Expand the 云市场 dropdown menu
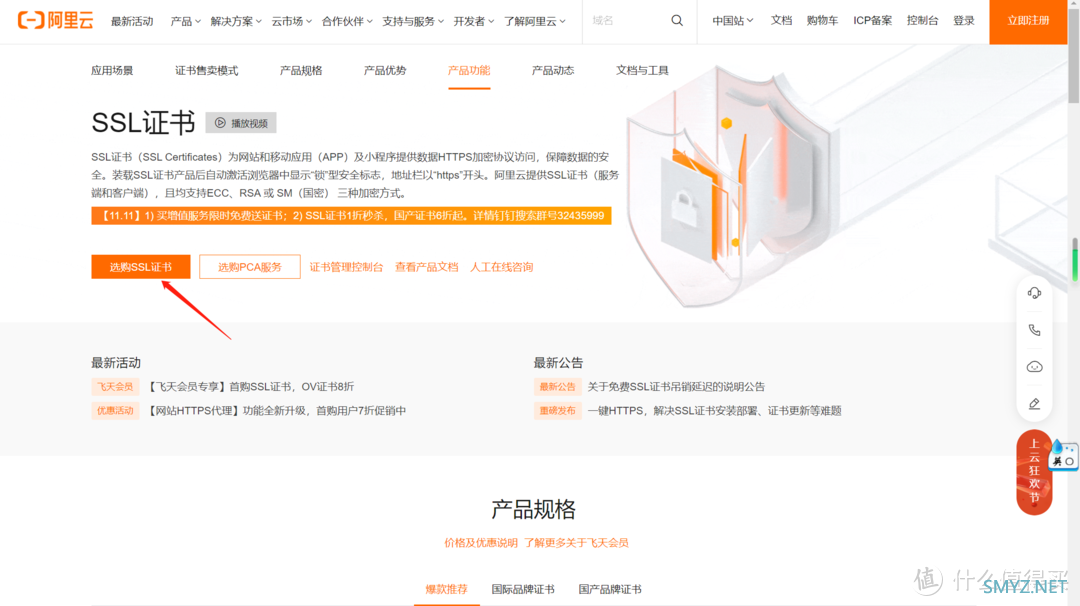The height and width of the screenshot is (606, 1080). pos(291,21)
